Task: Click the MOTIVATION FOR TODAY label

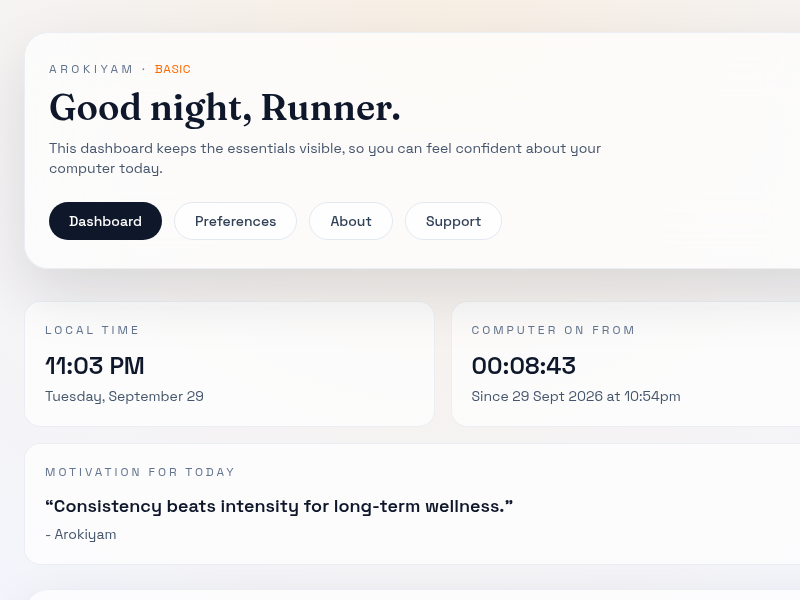Action: click(140, 472)
